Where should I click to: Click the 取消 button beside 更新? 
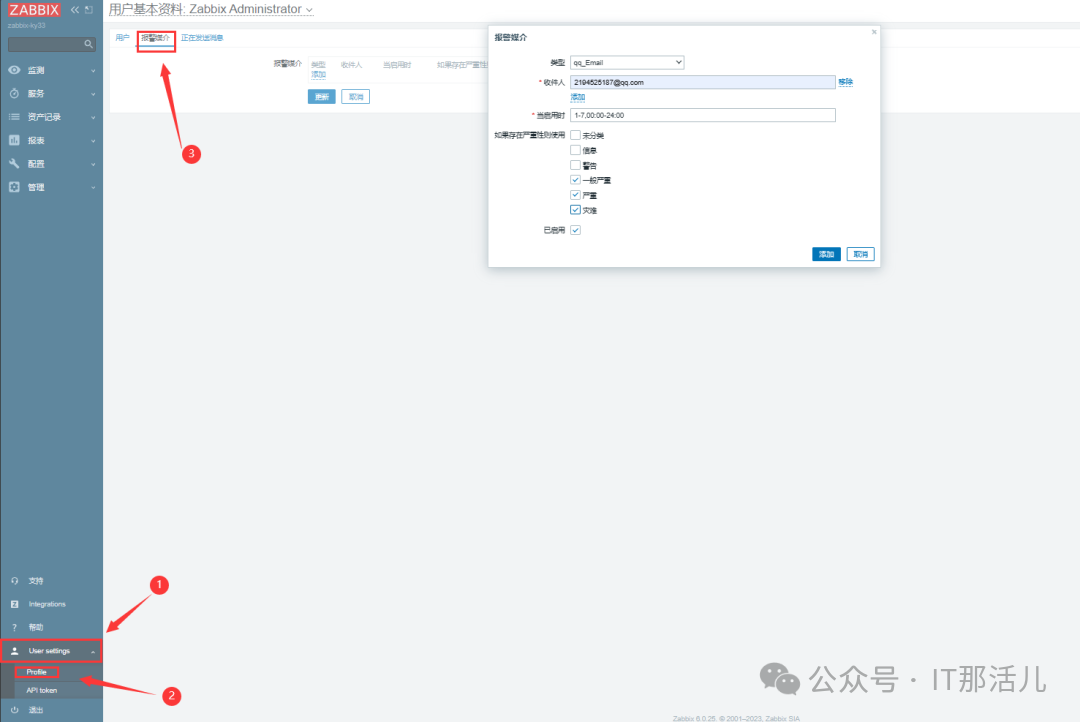pos(355,96)
